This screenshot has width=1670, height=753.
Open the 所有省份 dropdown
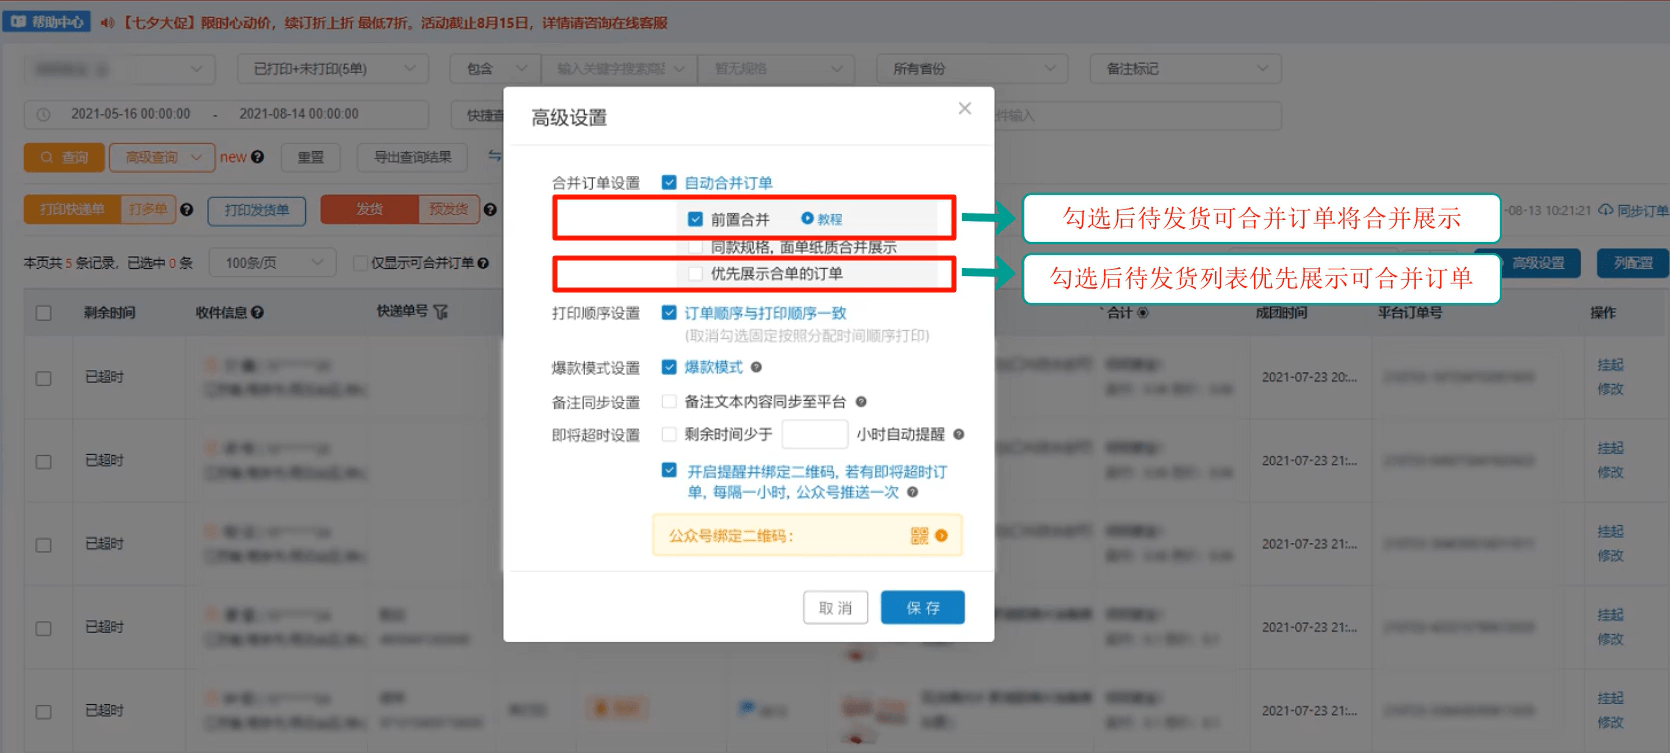[x=973, y=69]
